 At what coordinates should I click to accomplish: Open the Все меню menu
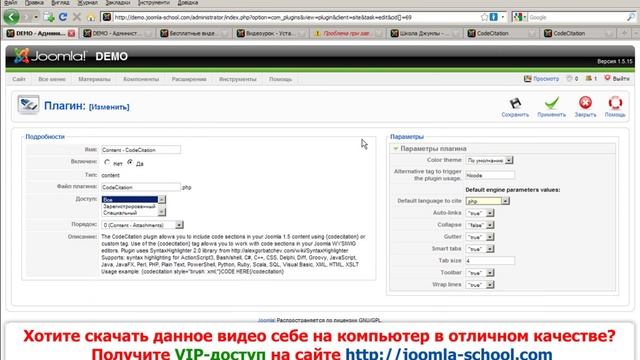(52, 79)
